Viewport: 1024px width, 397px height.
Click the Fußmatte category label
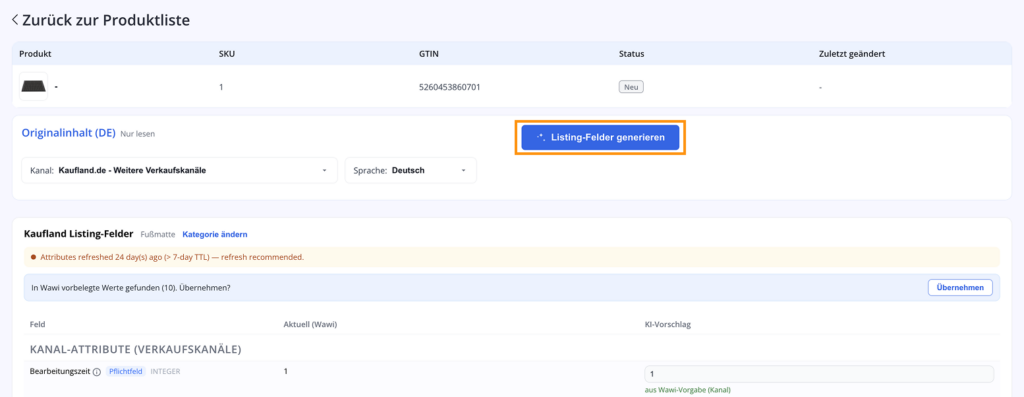pyautogui.click(x=157, y=234)
